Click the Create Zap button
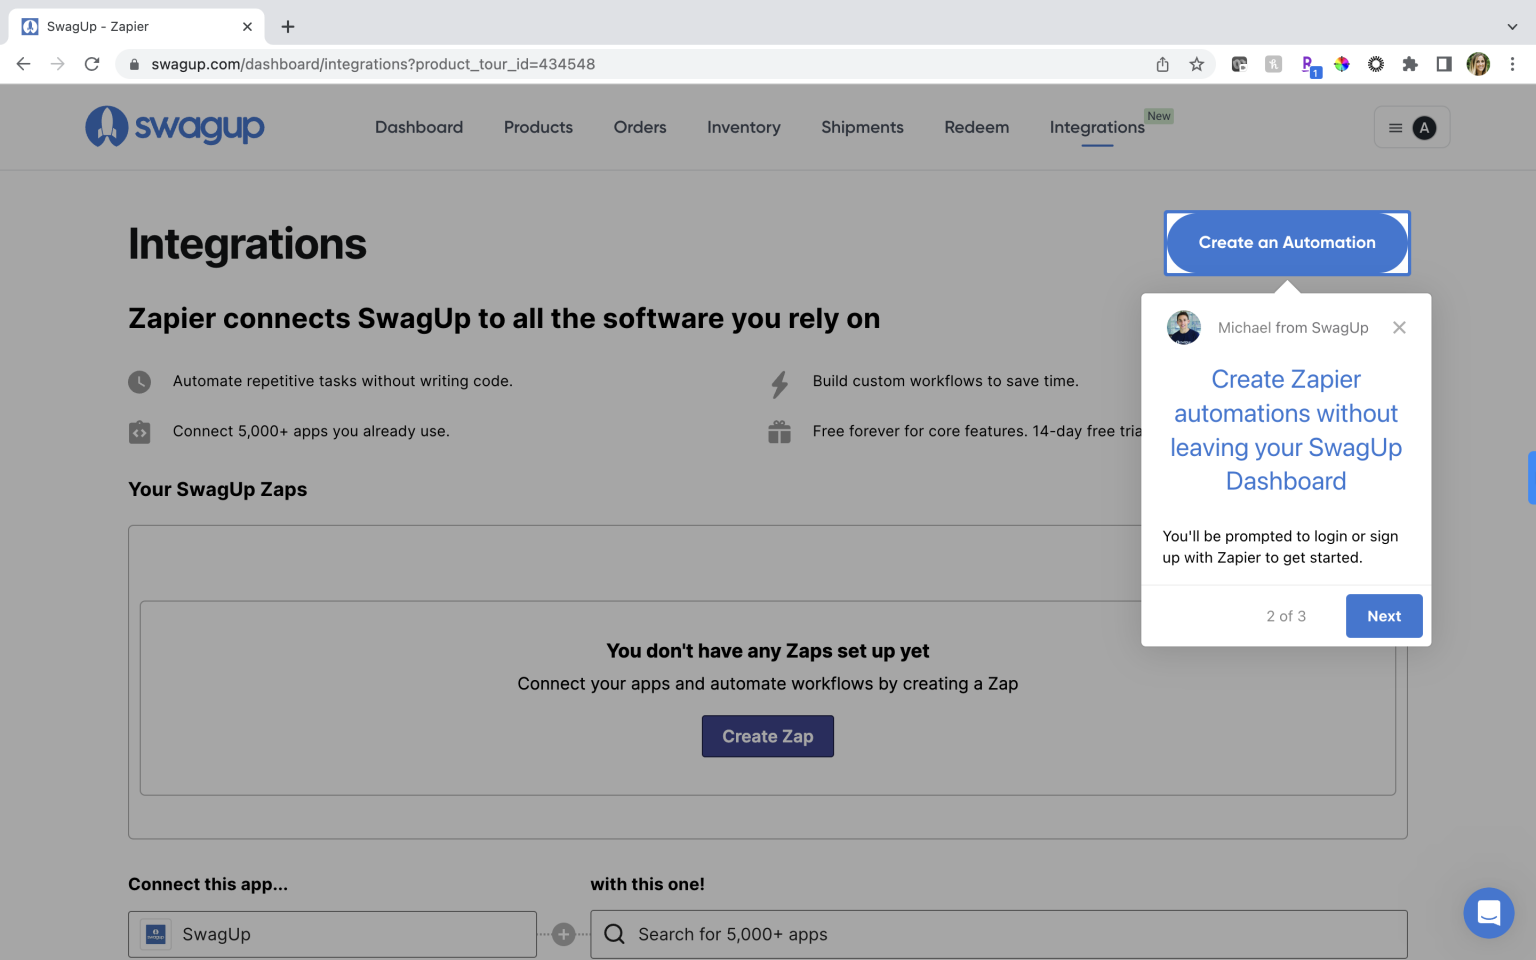Image resolution: width=1536 pixels, height=960 pixels. pyautogui.click(x=767, y=736)
